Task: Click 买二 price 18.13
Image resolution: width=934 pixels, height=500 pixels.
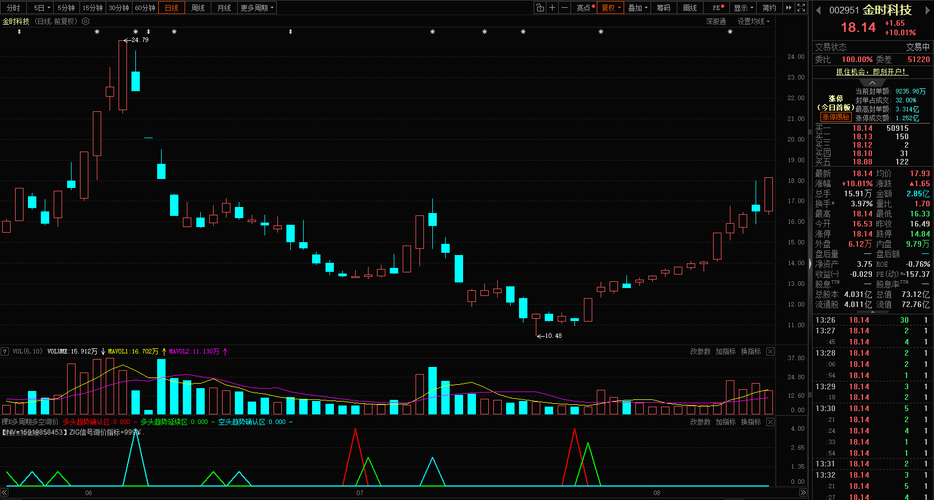Action: [862, 136]
